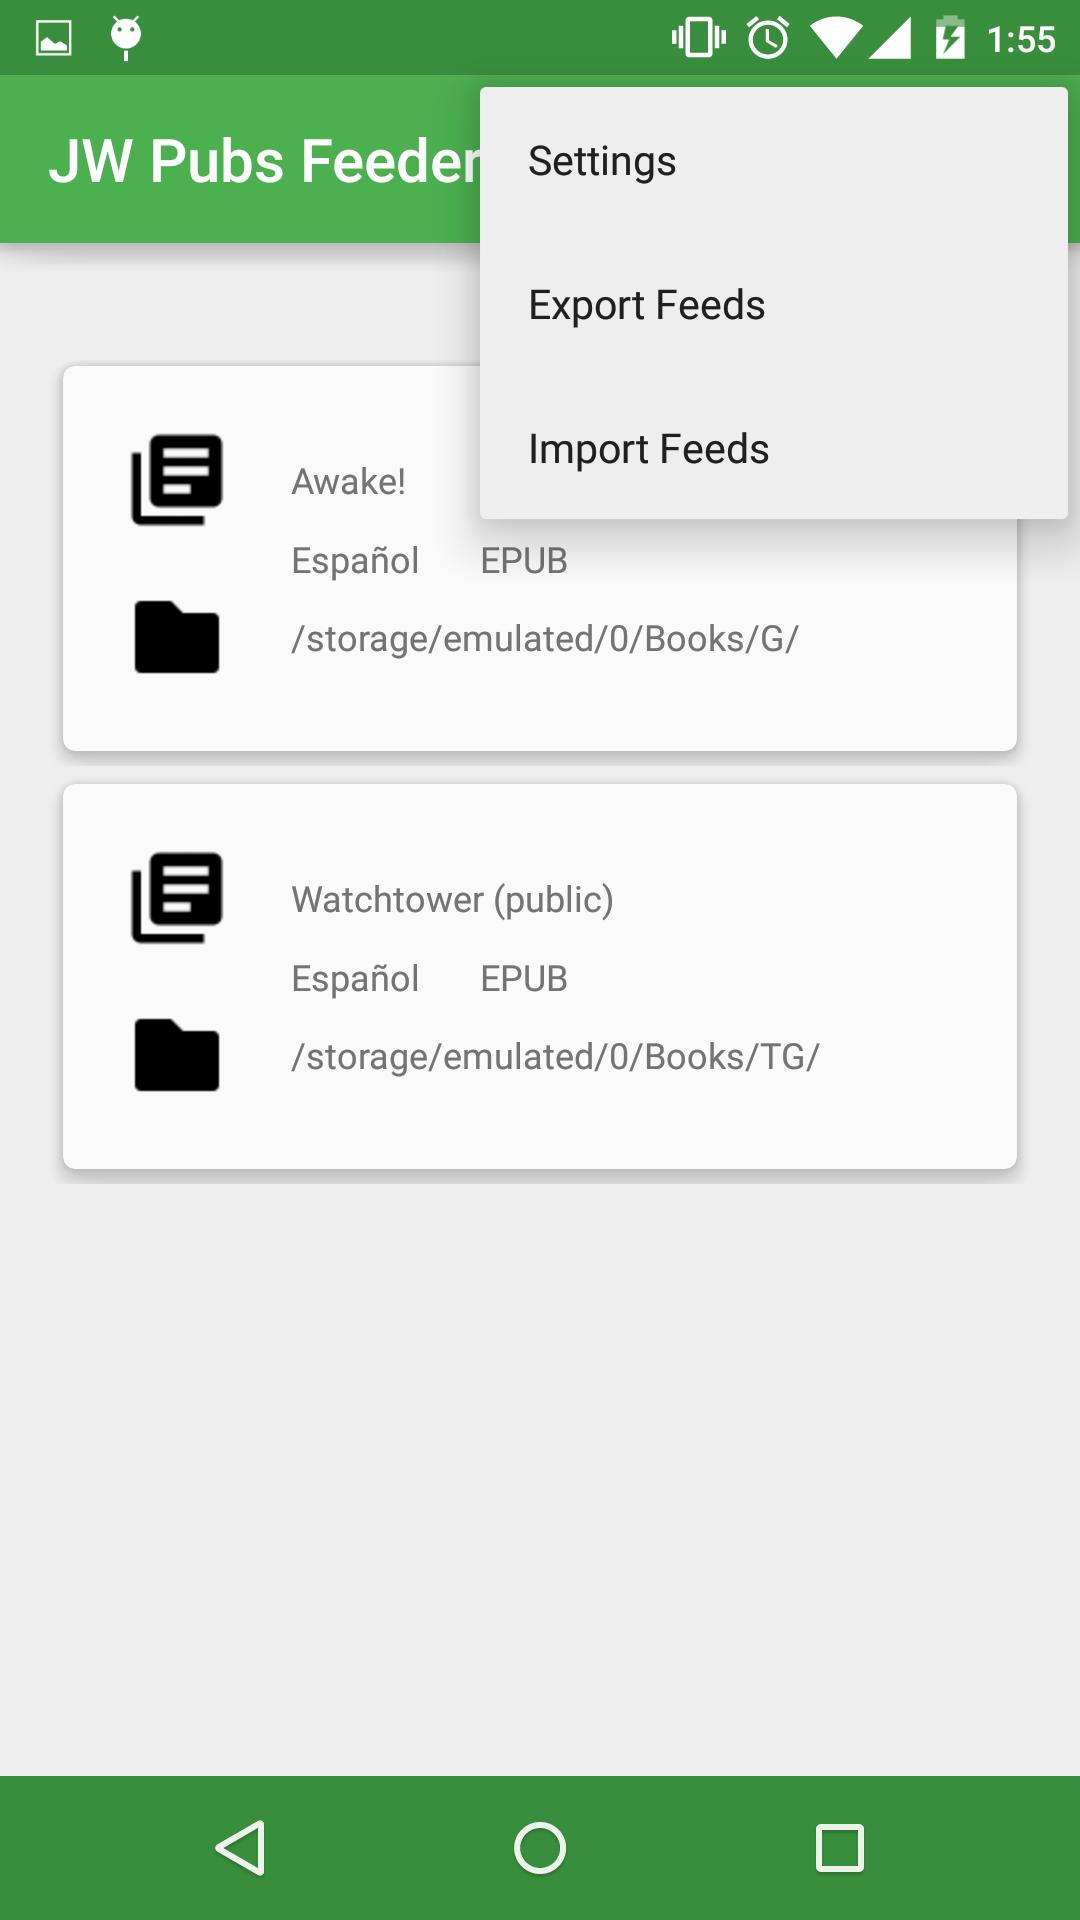Click the Awake! feed folder icon
The height and width of the screenshot is (1920, 1080).
click(x=177, y=637)
